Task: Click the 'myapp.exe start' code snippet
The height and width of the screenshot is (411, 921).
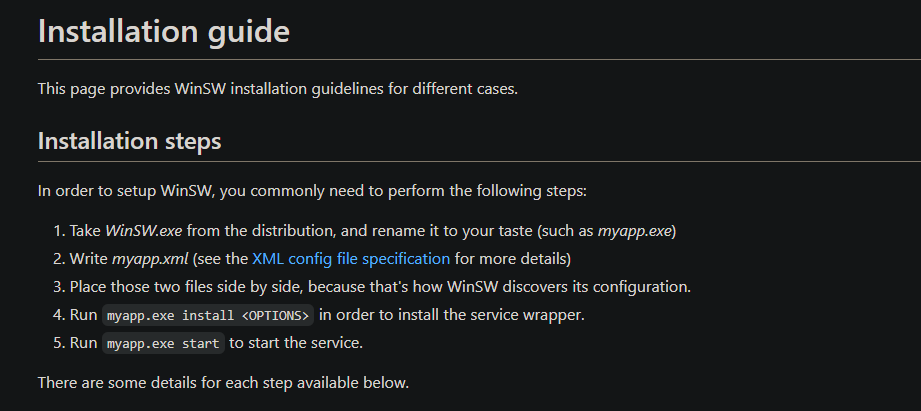Action: tap(163, 343)
